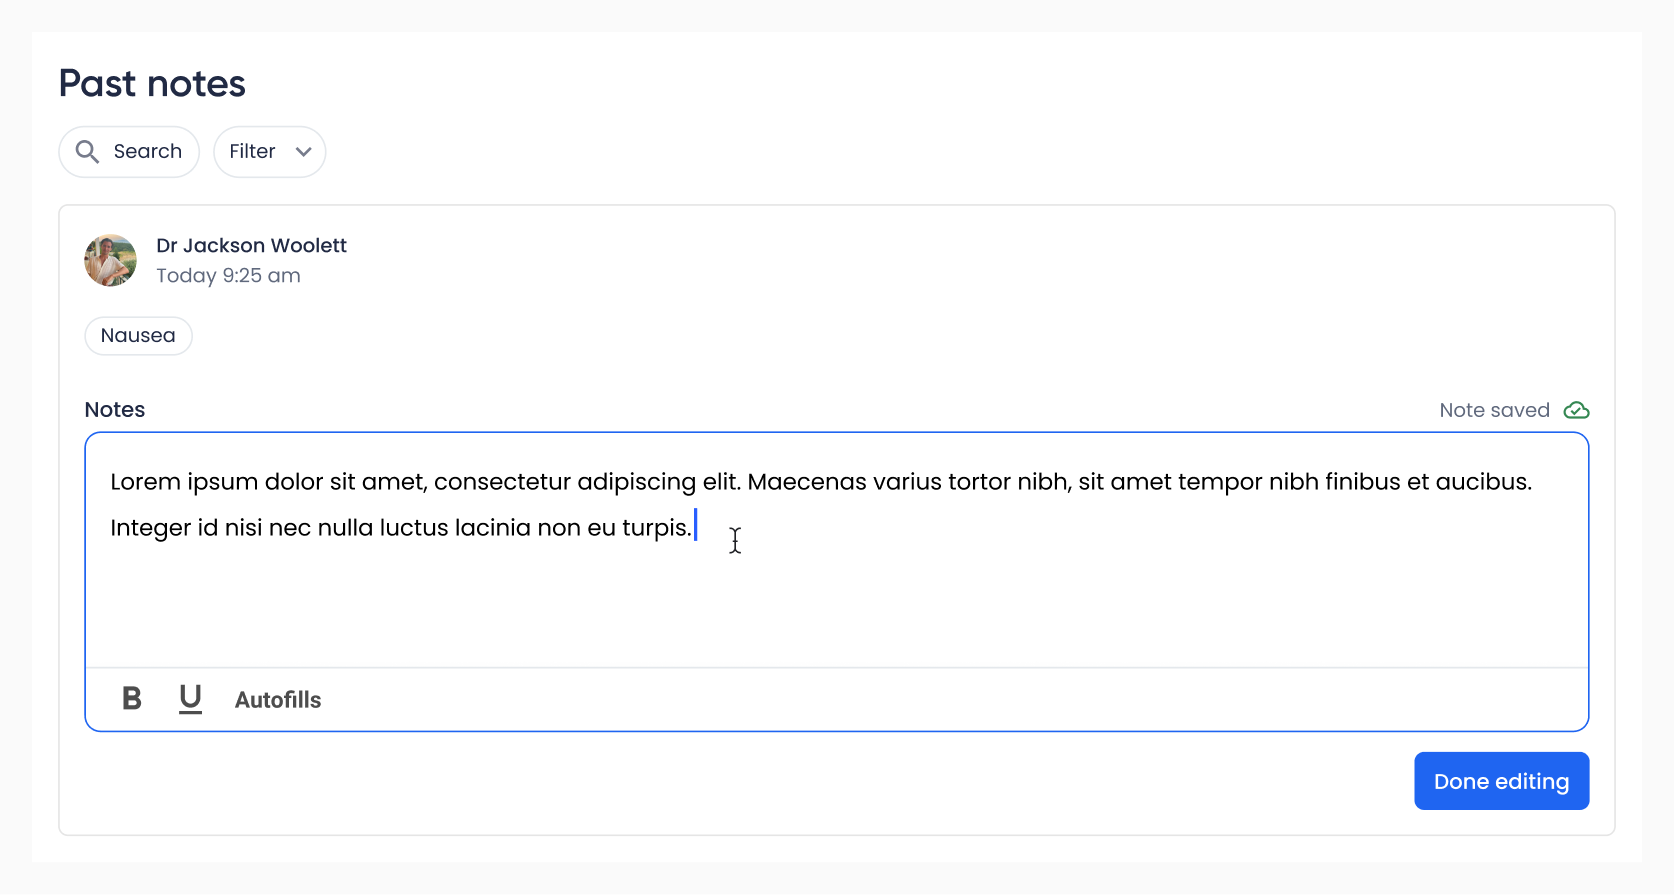Click the magnifying glass search icon
The image size is (1674, 895).
pyautogui.click(x=88, y=152)
